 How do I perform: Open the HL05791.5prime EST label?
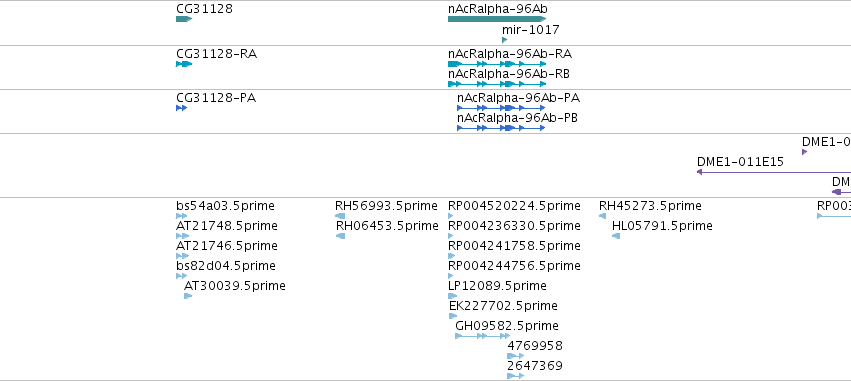tap(662, 226)
